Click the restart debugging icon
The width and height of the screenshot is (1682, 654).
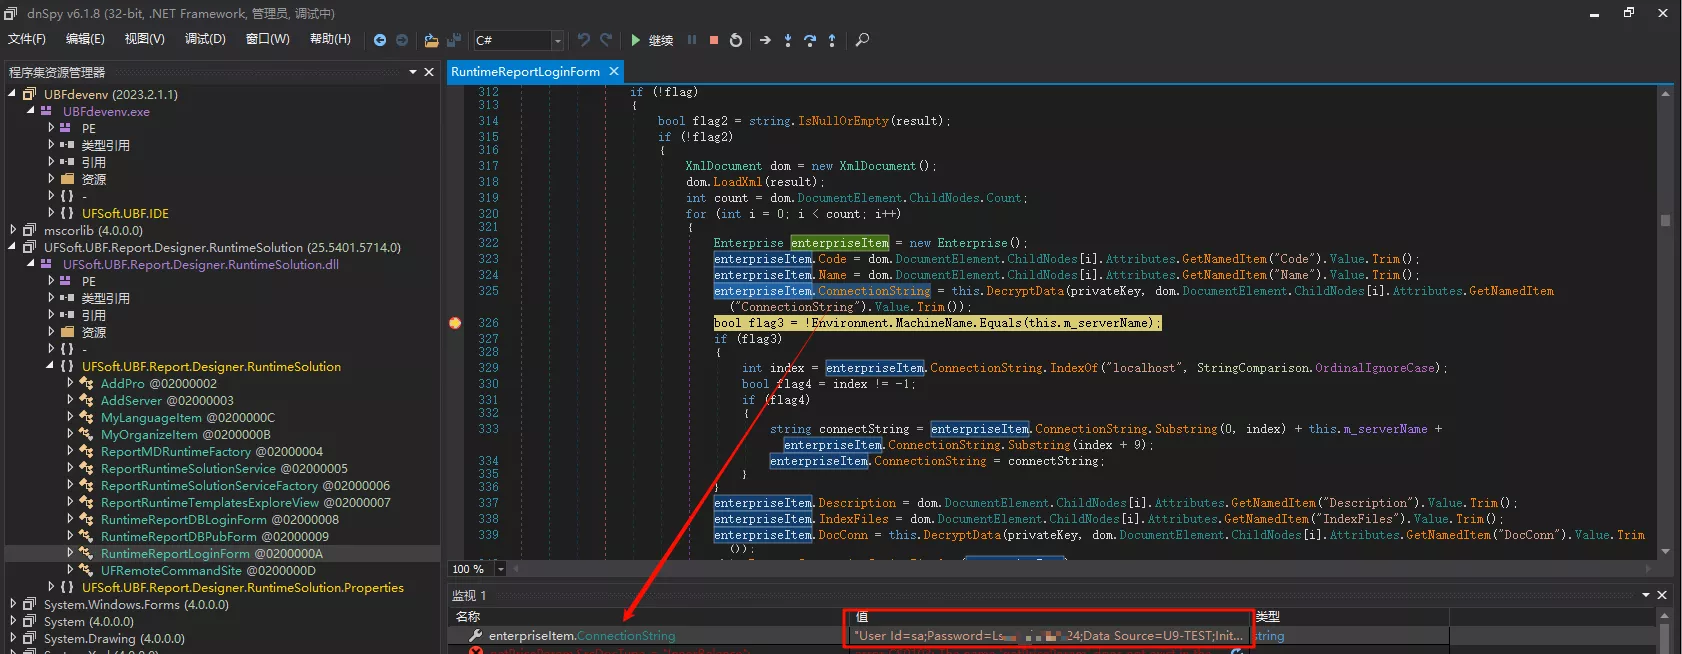click(736, 40)
